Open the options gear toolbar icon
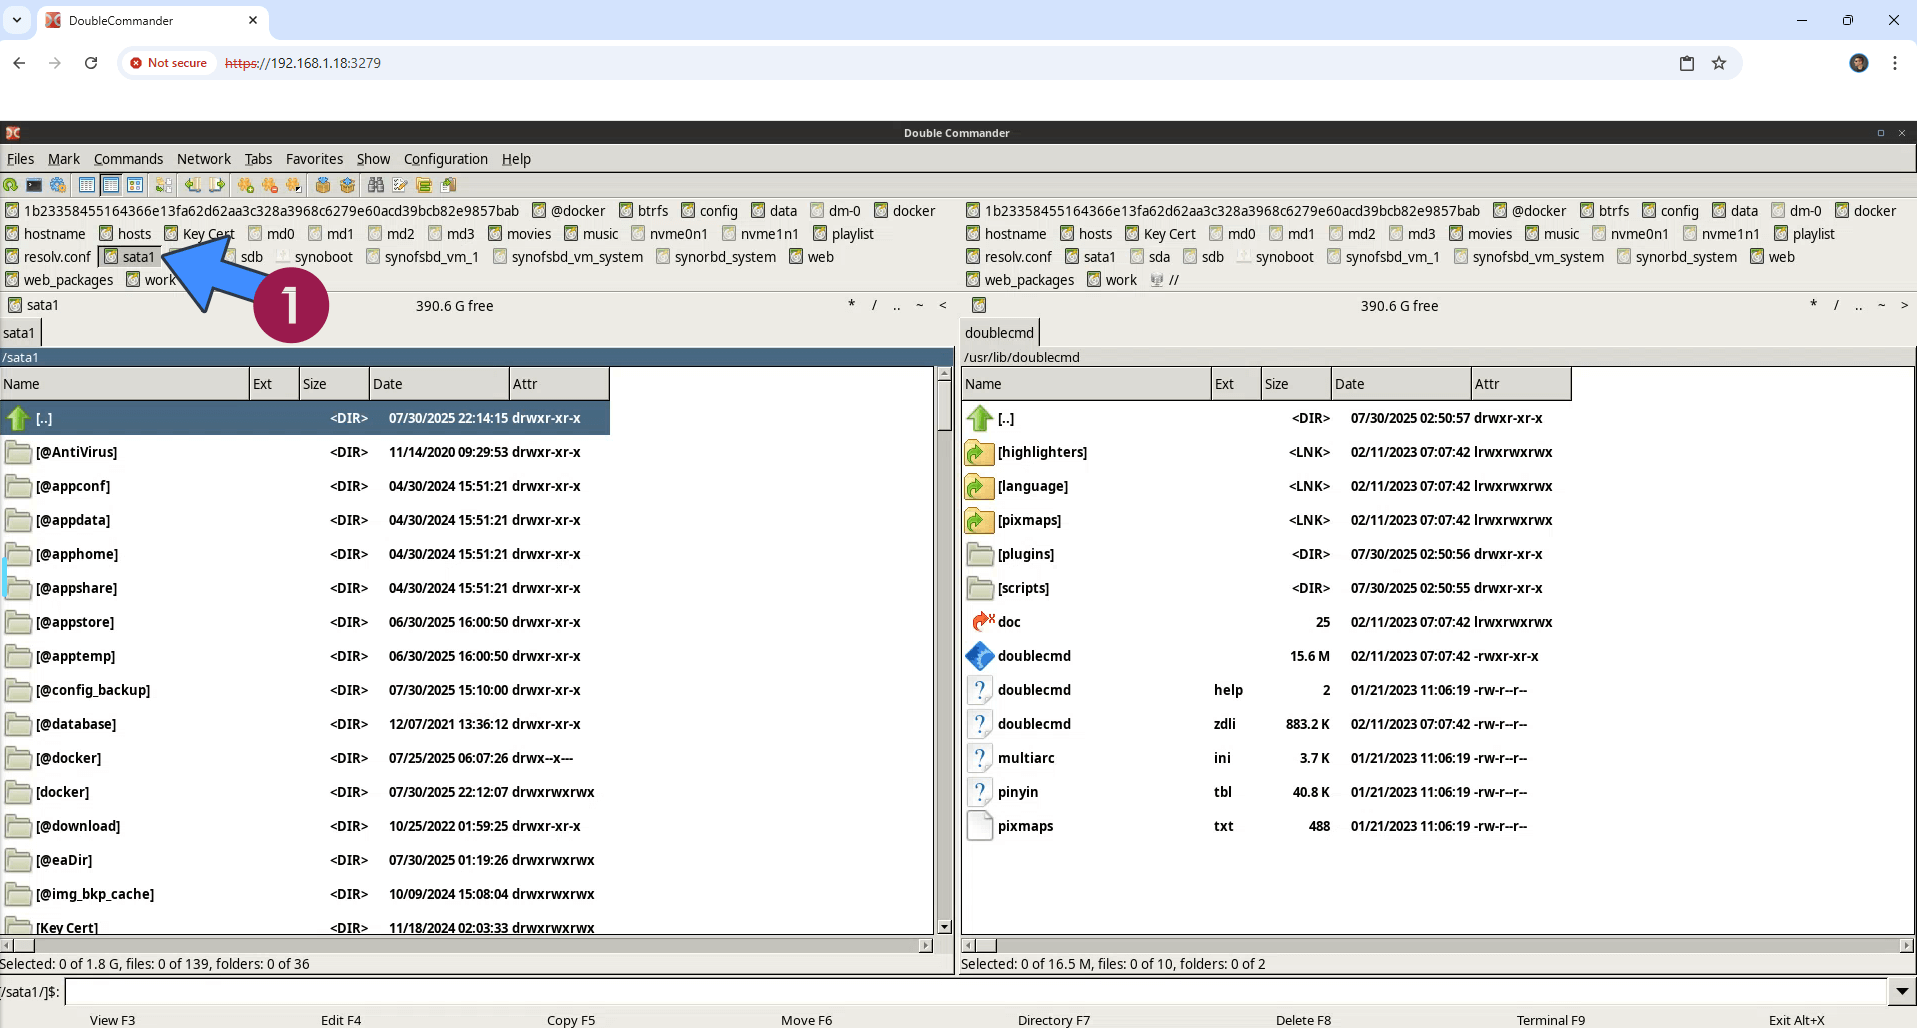Screen dimensions: 1917x1028 58,185
